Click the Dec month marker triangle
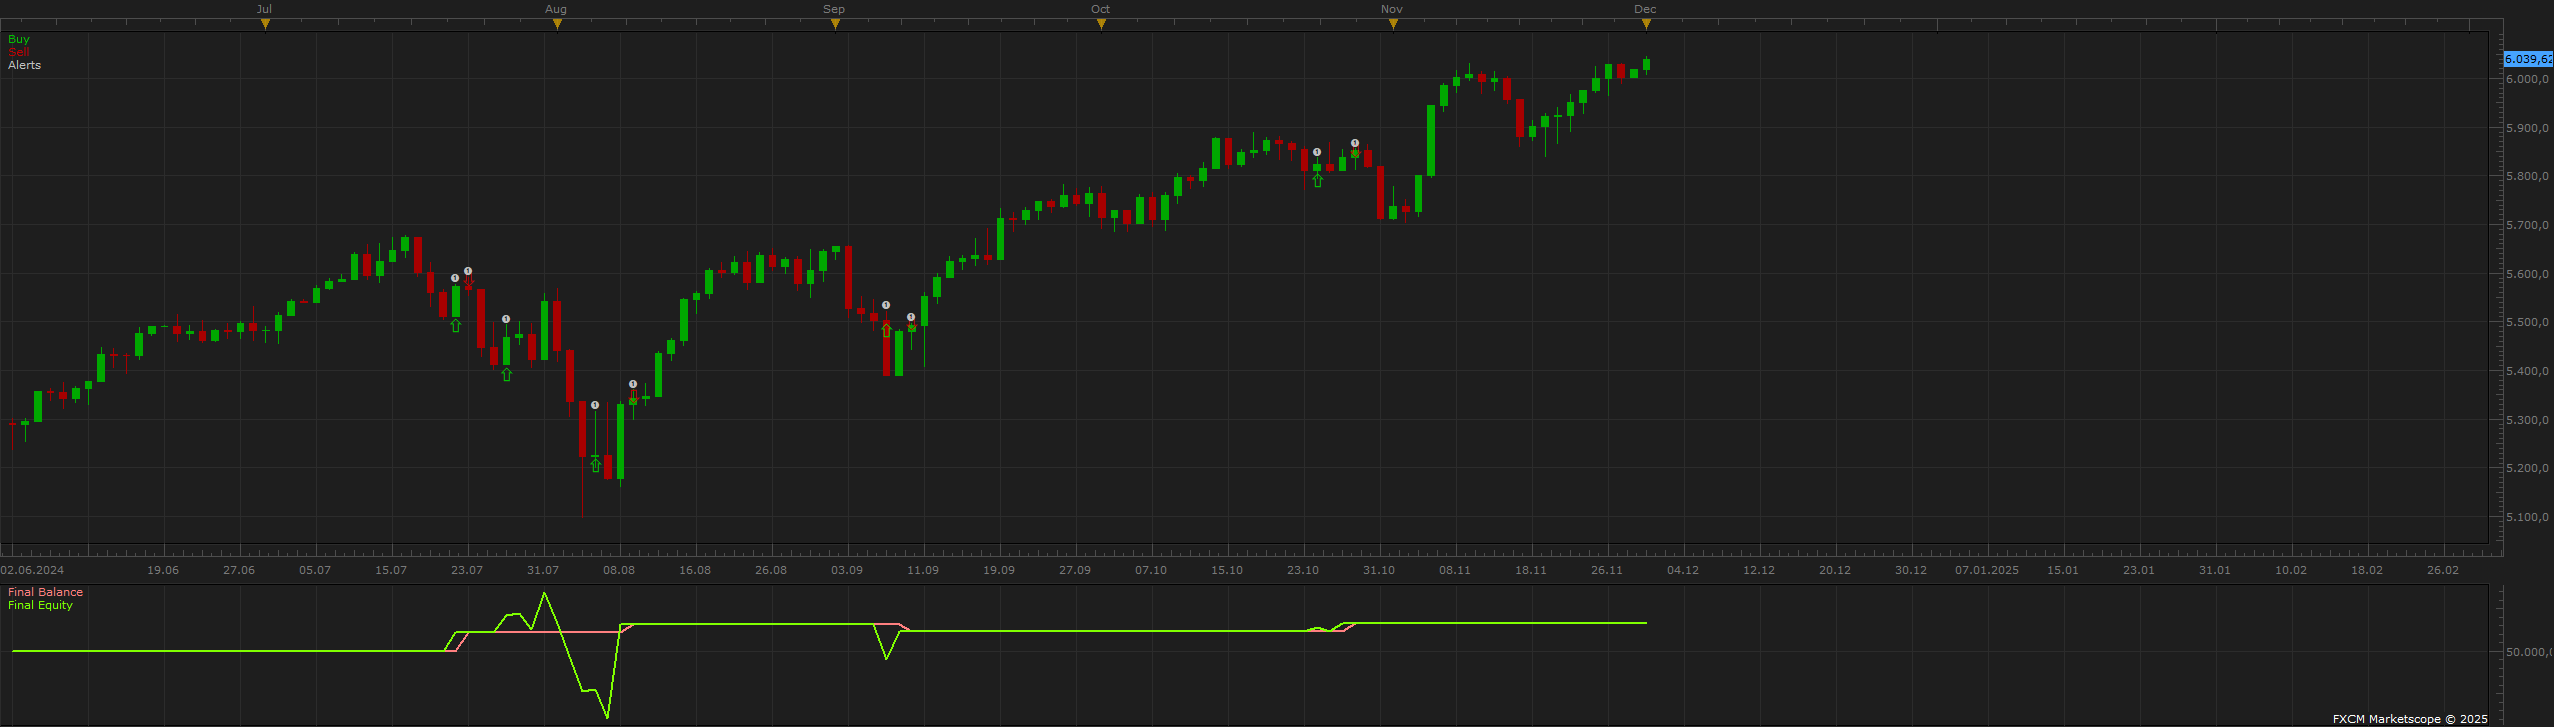The height and width of the screenshot is (727, 2554). point(1646,24)
